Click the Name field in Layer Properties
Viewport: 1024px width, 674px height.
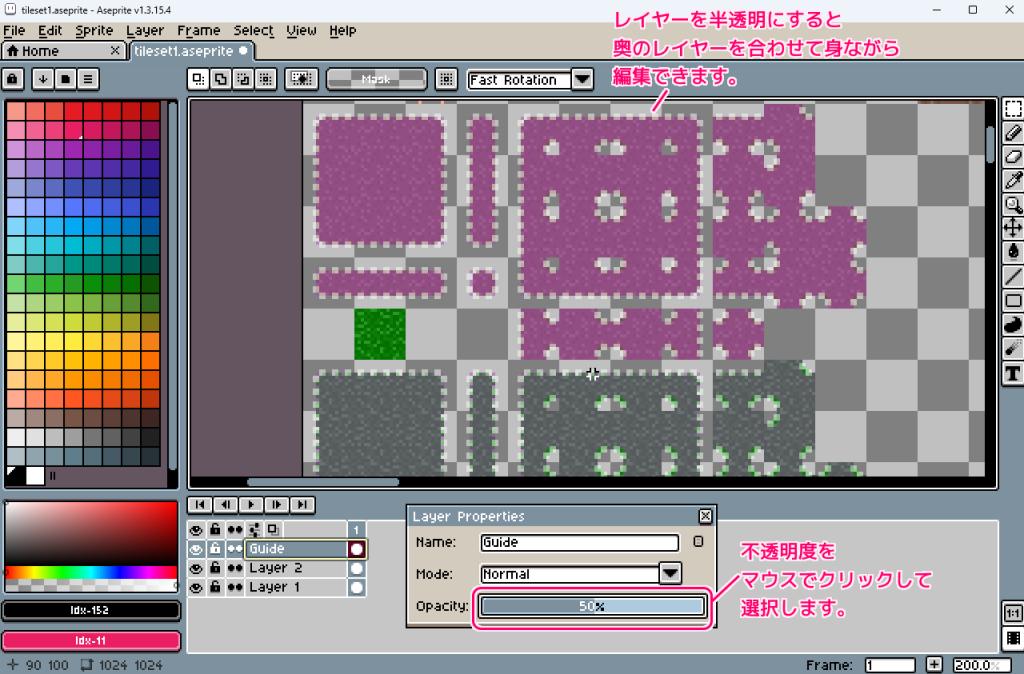(578, 544)
